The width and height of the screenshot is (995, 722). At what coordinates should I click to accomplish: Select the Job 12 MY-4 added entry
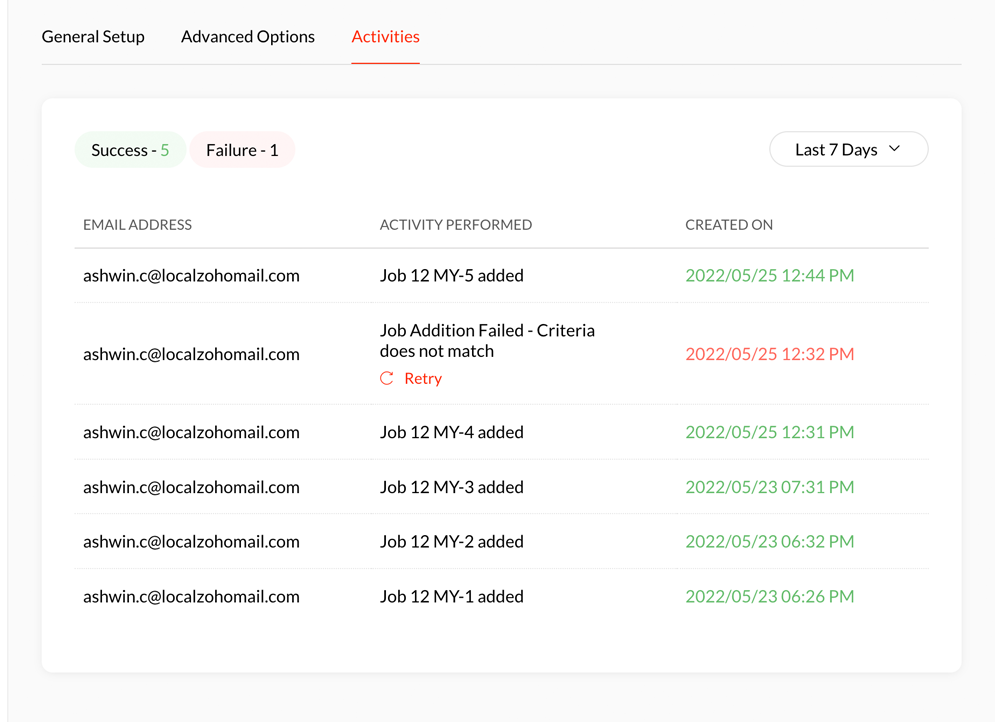coord(451,432)
